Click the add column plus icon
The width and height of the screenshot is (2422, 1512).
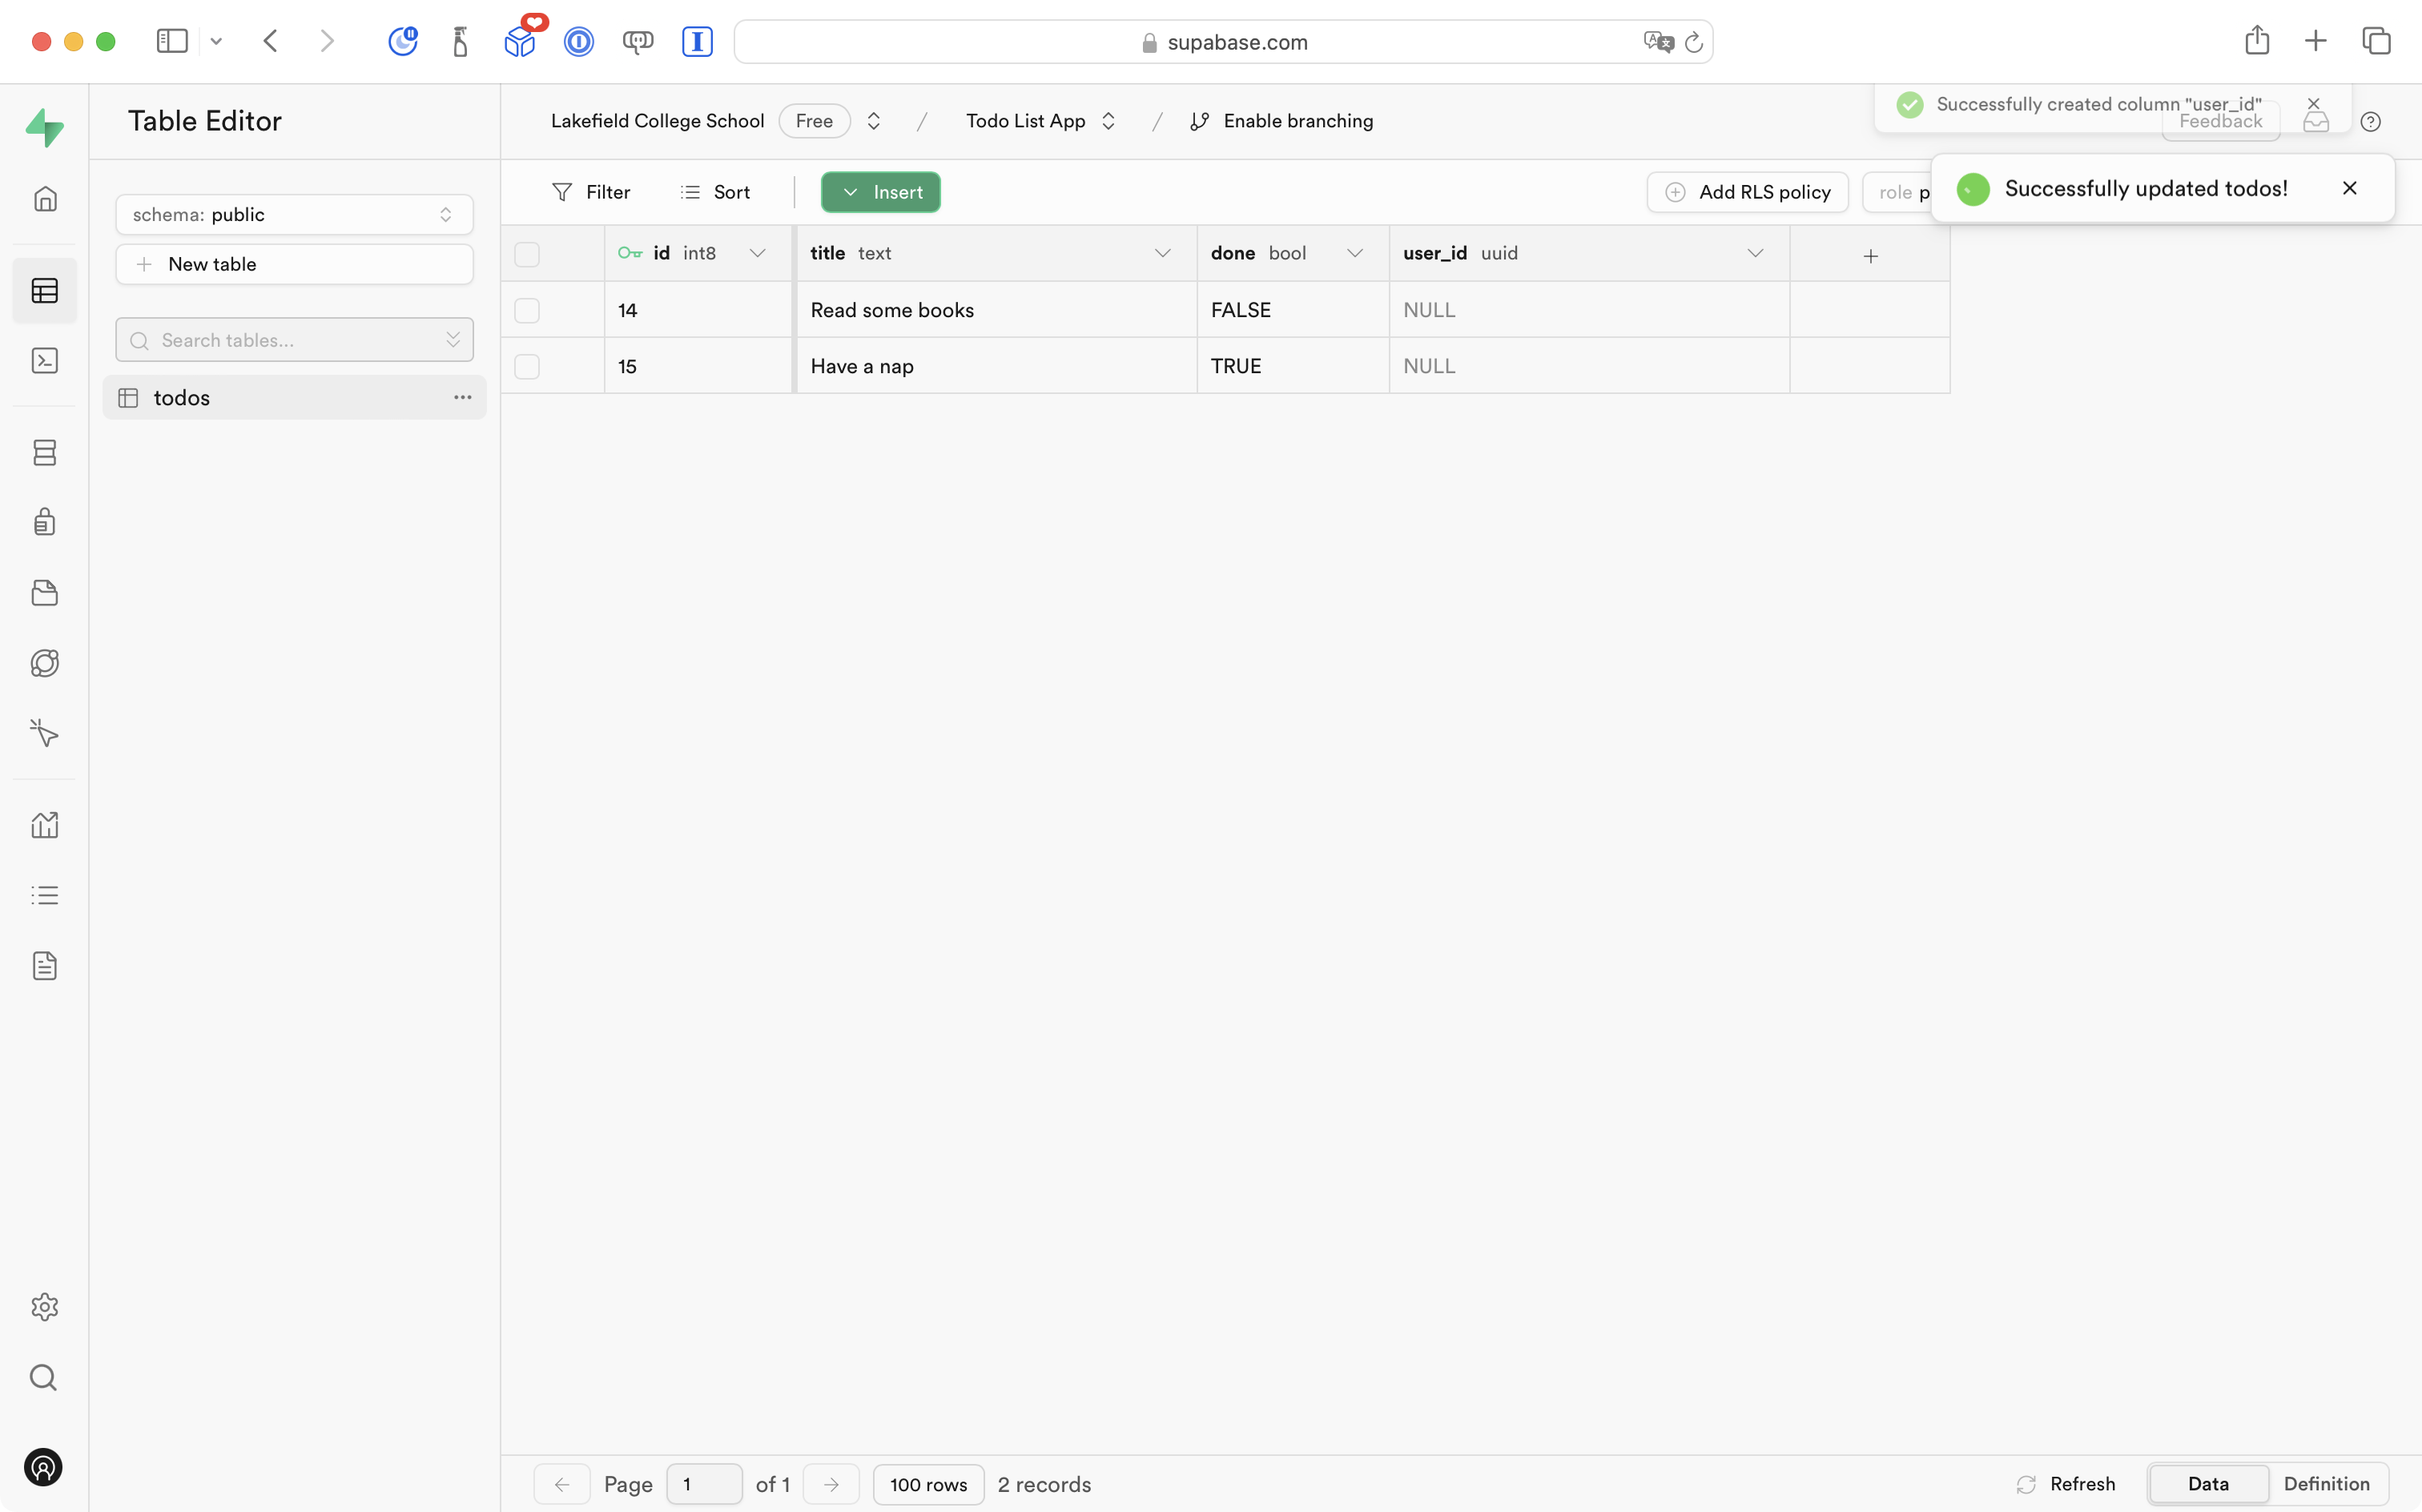1870,256
